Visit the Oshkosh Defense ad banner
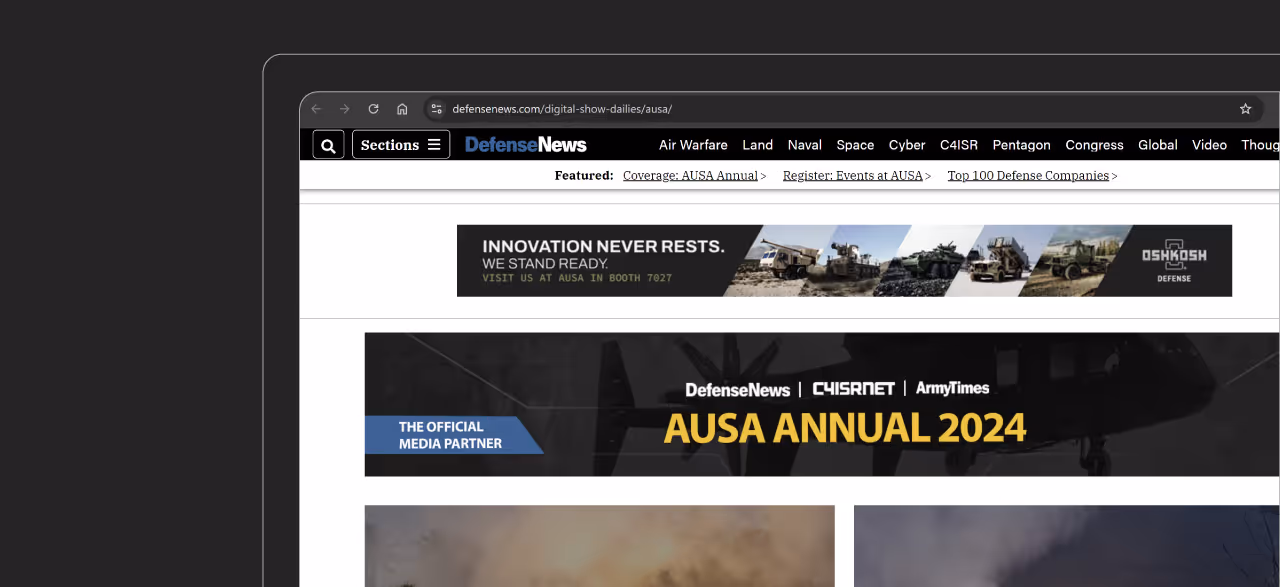 [x=844, y=260]
